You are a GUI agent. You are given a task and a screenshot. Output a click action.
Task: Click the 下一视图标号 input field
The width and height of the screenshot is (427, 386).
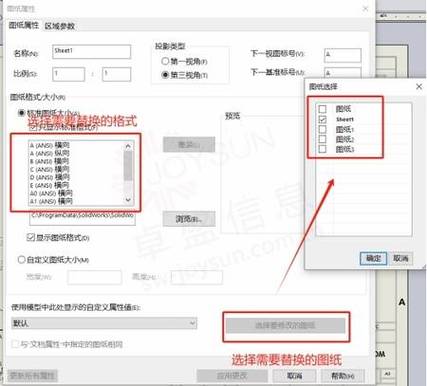[x=343, y=55]
